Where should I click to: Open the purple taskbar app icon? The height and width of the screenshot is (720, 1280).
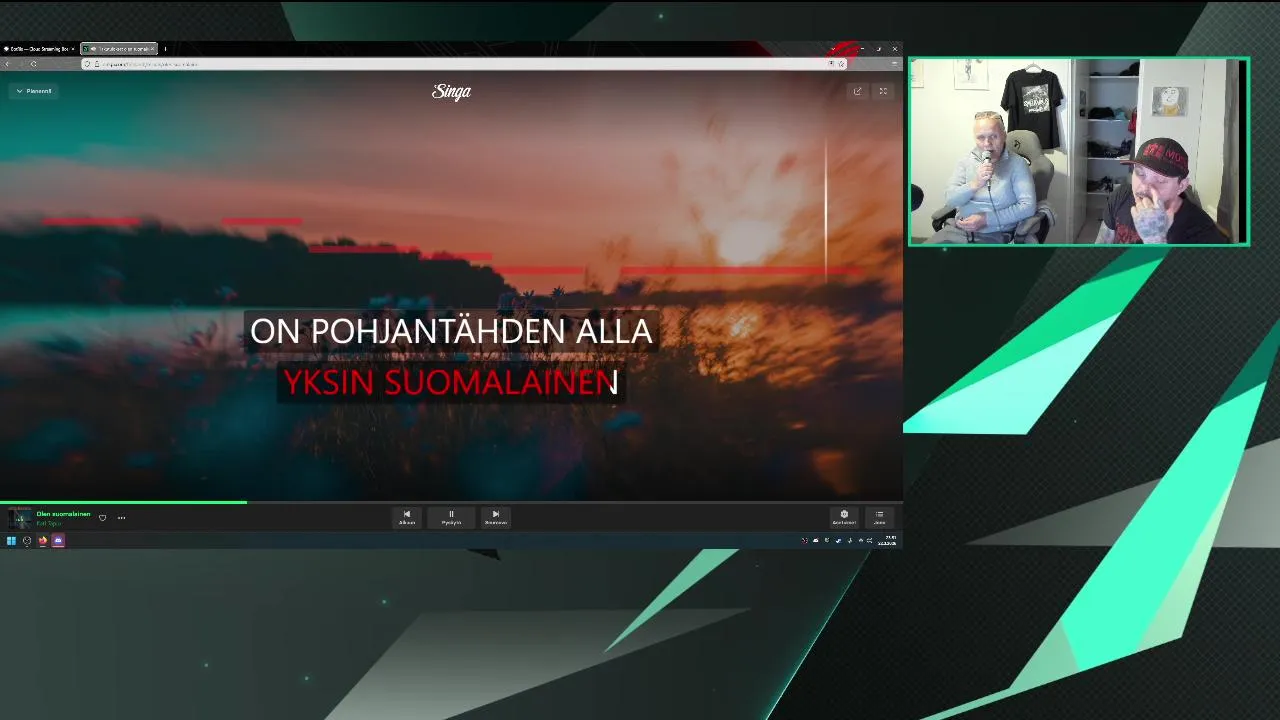(x=58, y=540)
